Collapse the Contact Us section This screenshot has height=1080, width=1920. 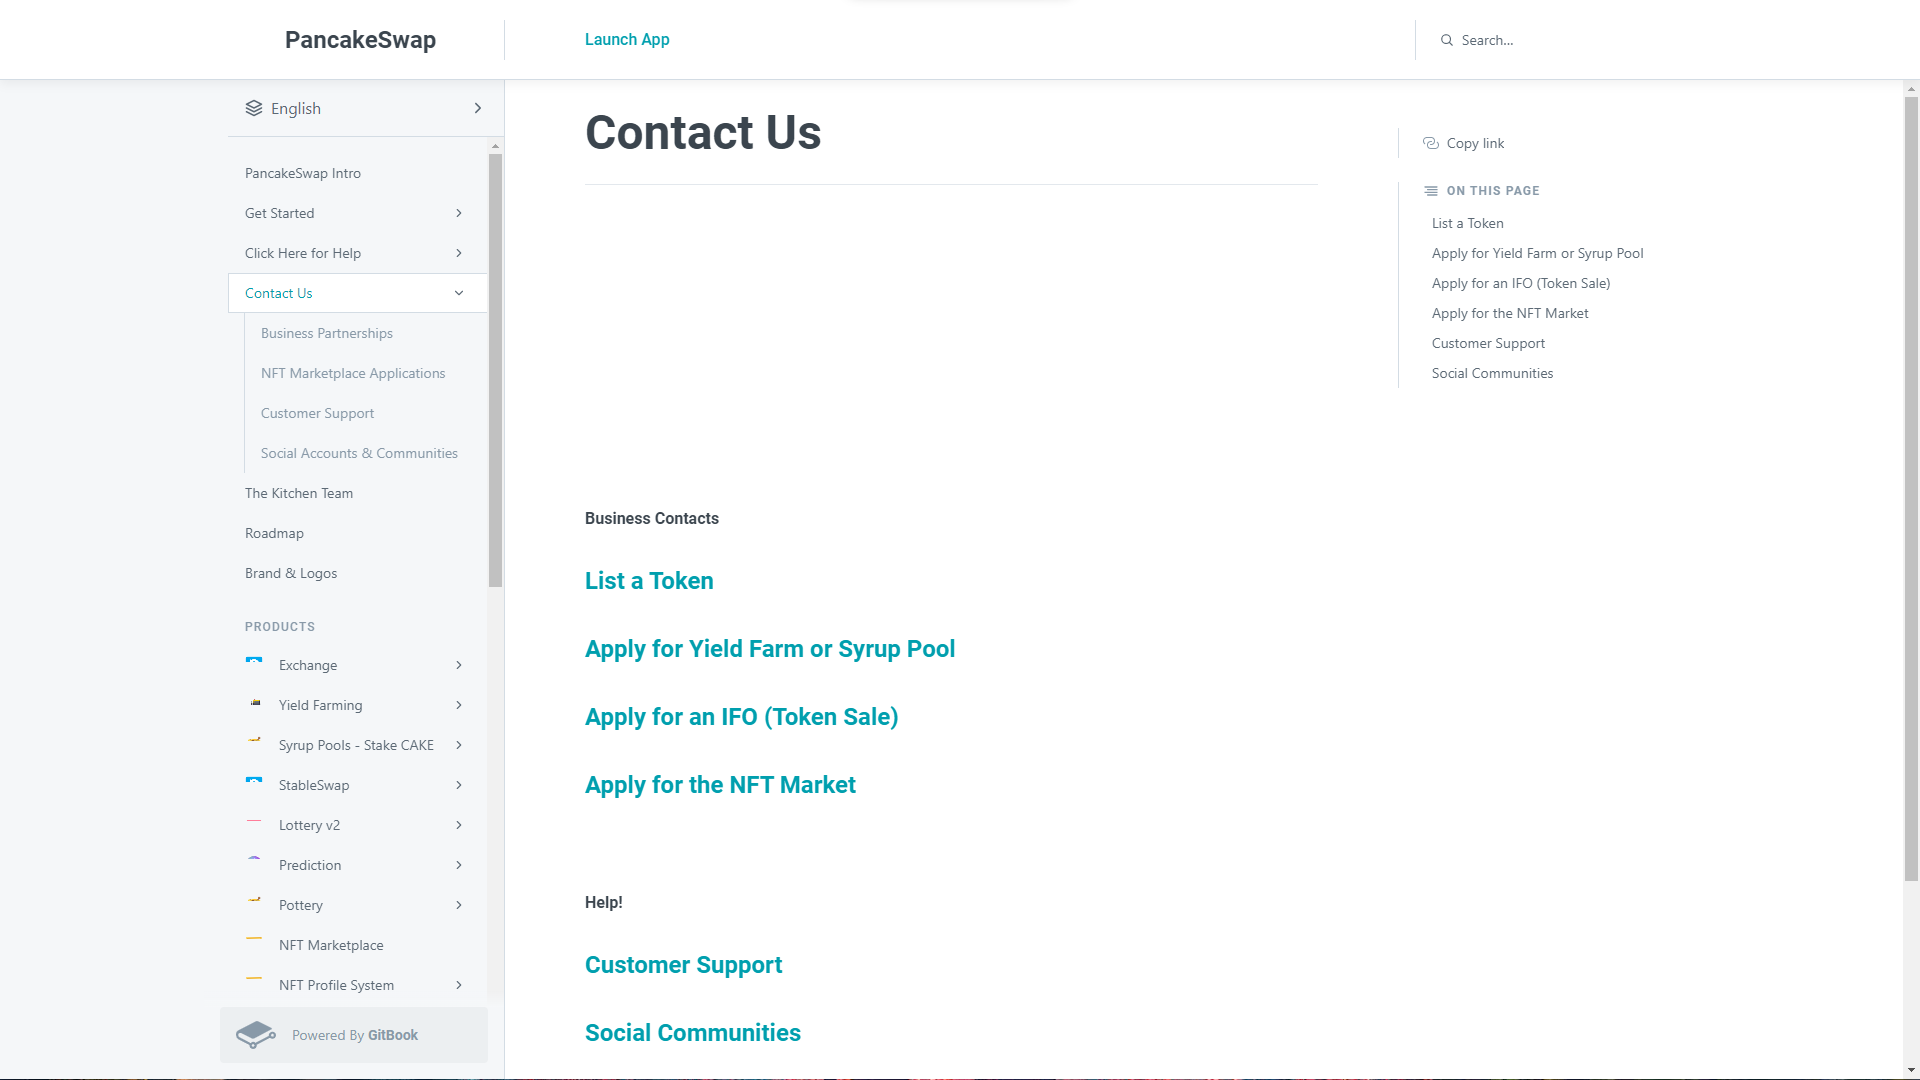459,293
